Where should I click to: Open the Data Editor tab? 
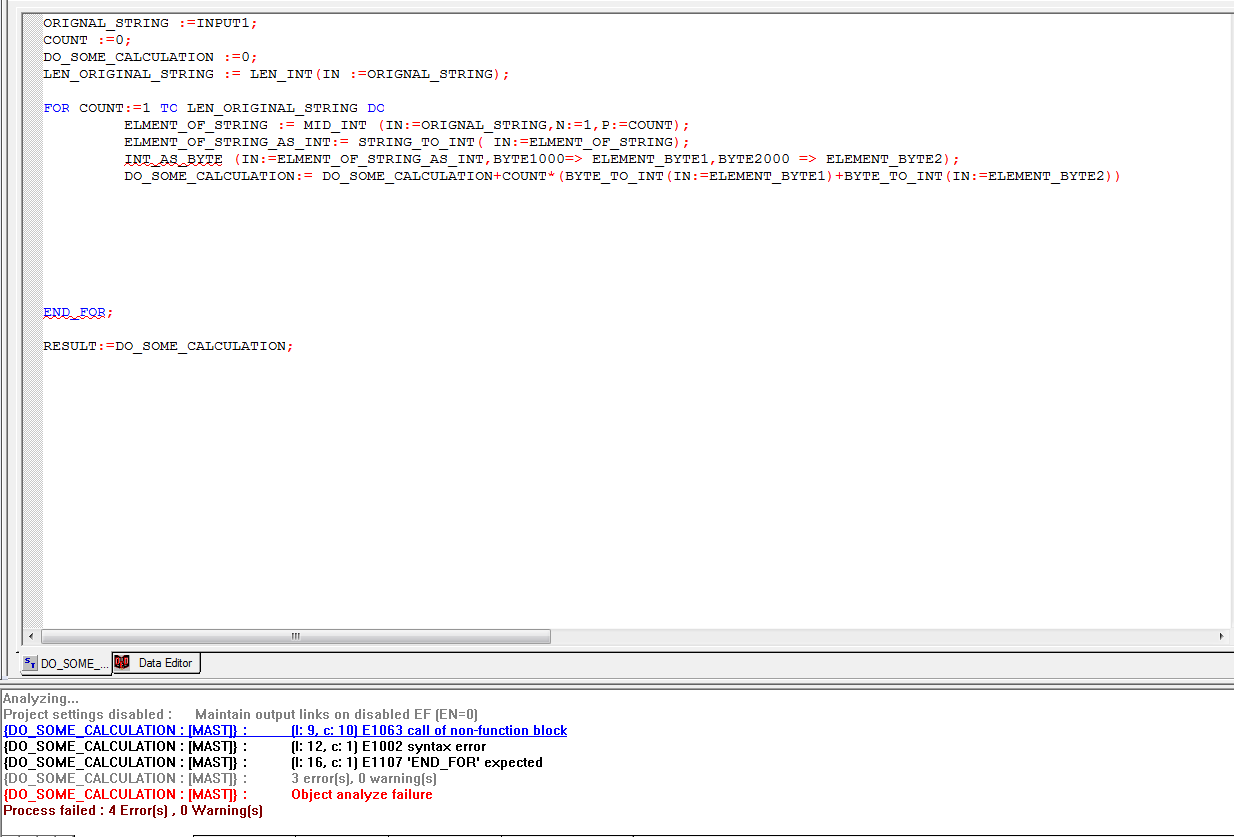tap(165, 662)
